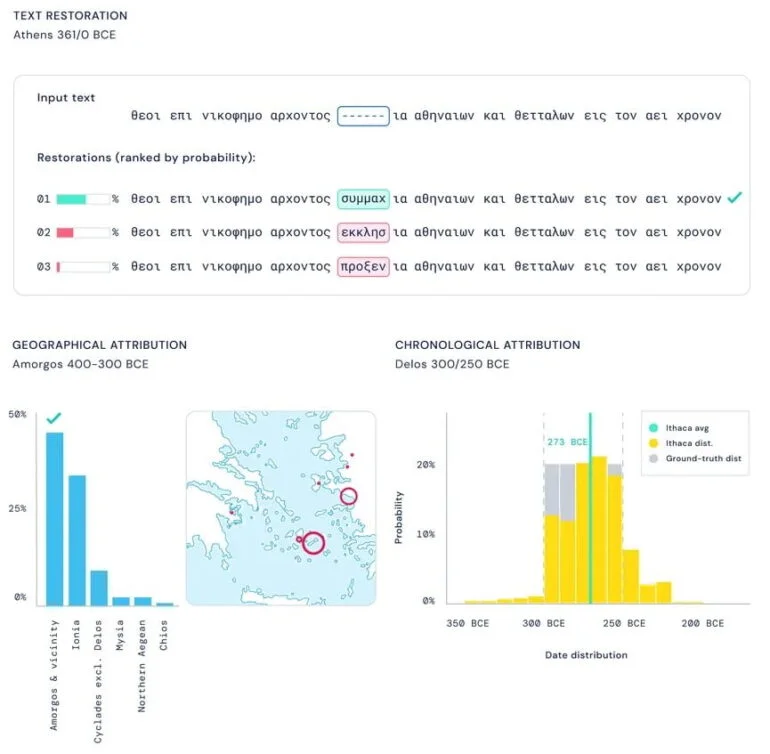
Task: Select the teal Ithaca avg legend dot
Action: click(653, 428)
